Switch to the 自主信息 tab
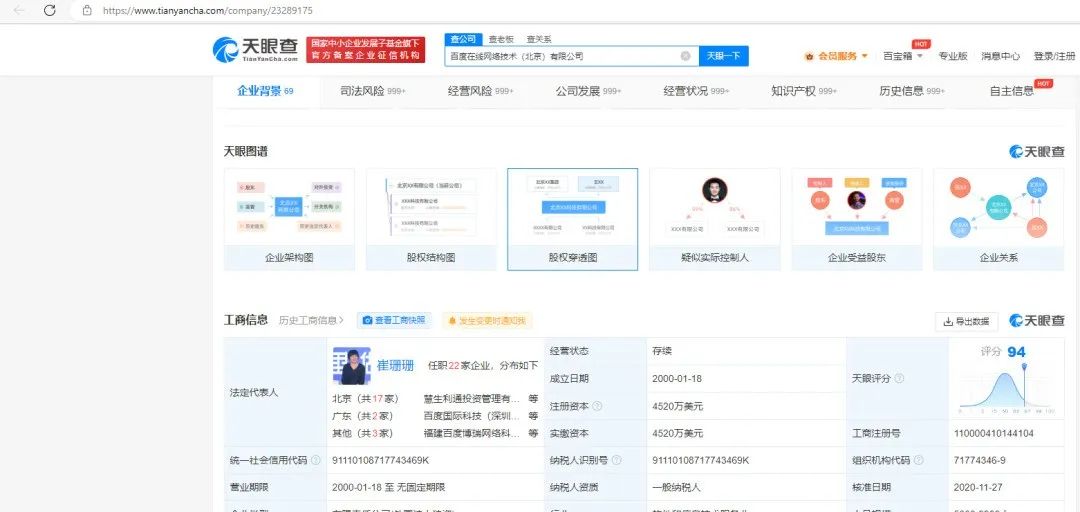This screenshot has width=1080, height=512. click(x=1012, y=91)
